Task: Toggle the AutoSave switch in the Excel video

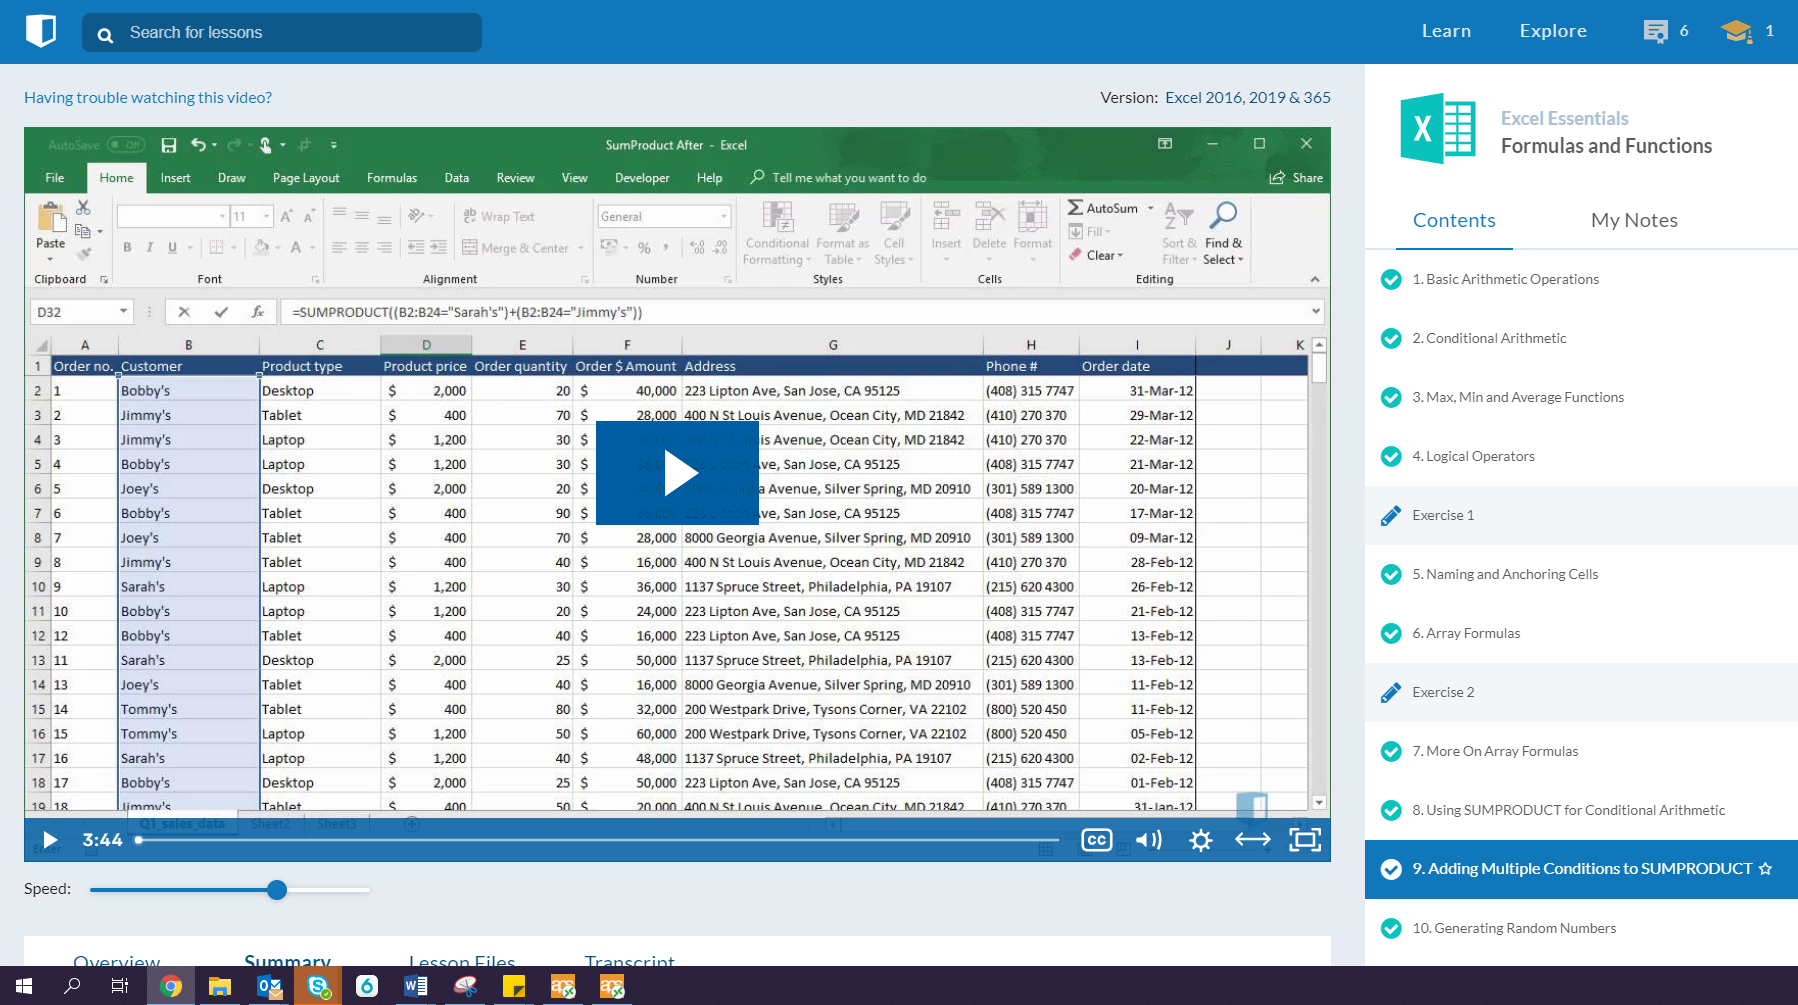Action: pos(126,145)
